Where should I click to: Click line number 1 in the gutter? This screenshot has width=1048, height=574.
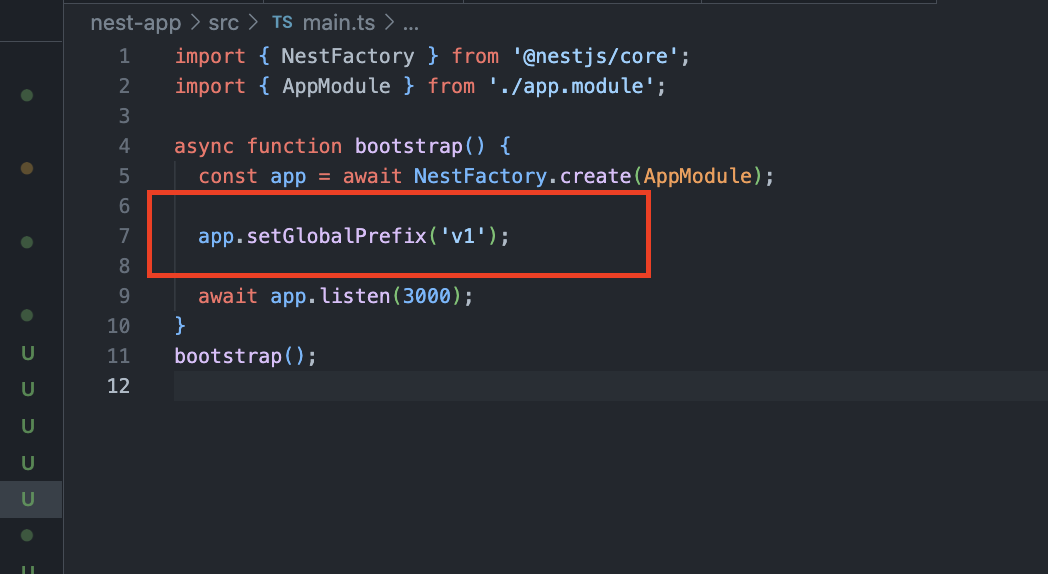(x=124, y=56)
